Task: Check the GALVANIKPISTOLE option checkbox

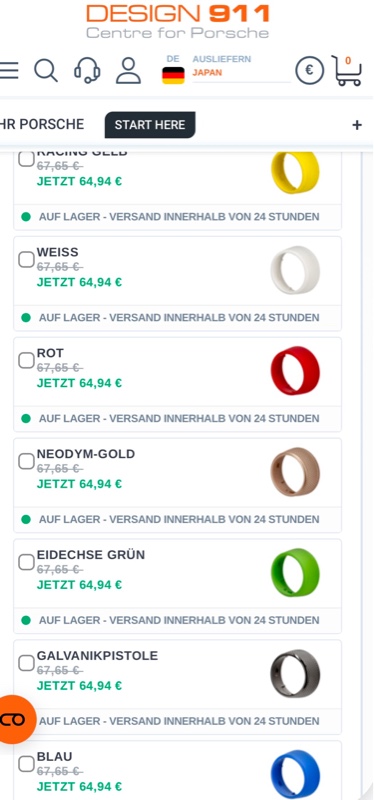Action: (x=26, y=663)
